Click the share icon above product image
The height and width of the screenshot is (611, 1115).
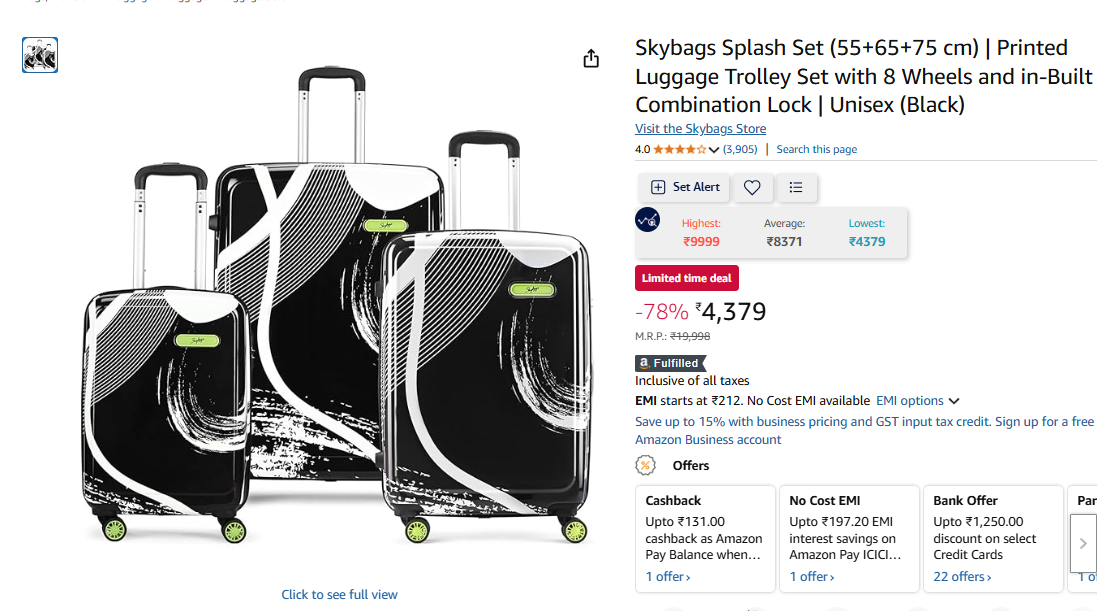(591, 59)
